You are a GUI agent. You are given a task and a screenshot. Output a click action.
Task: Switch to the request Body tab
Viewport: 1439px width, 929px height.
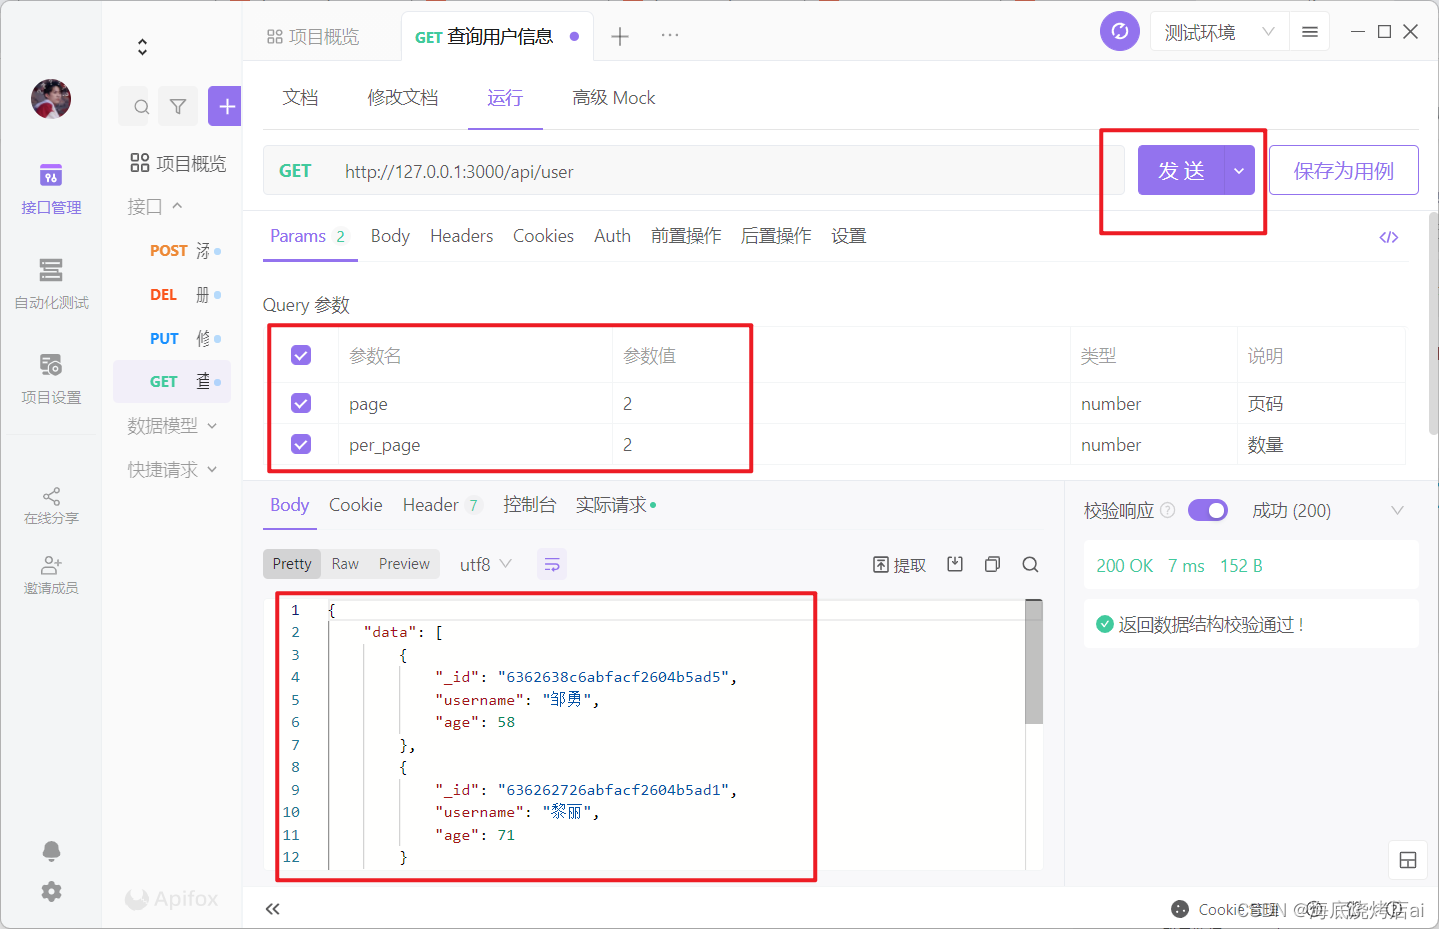[390, 236]
